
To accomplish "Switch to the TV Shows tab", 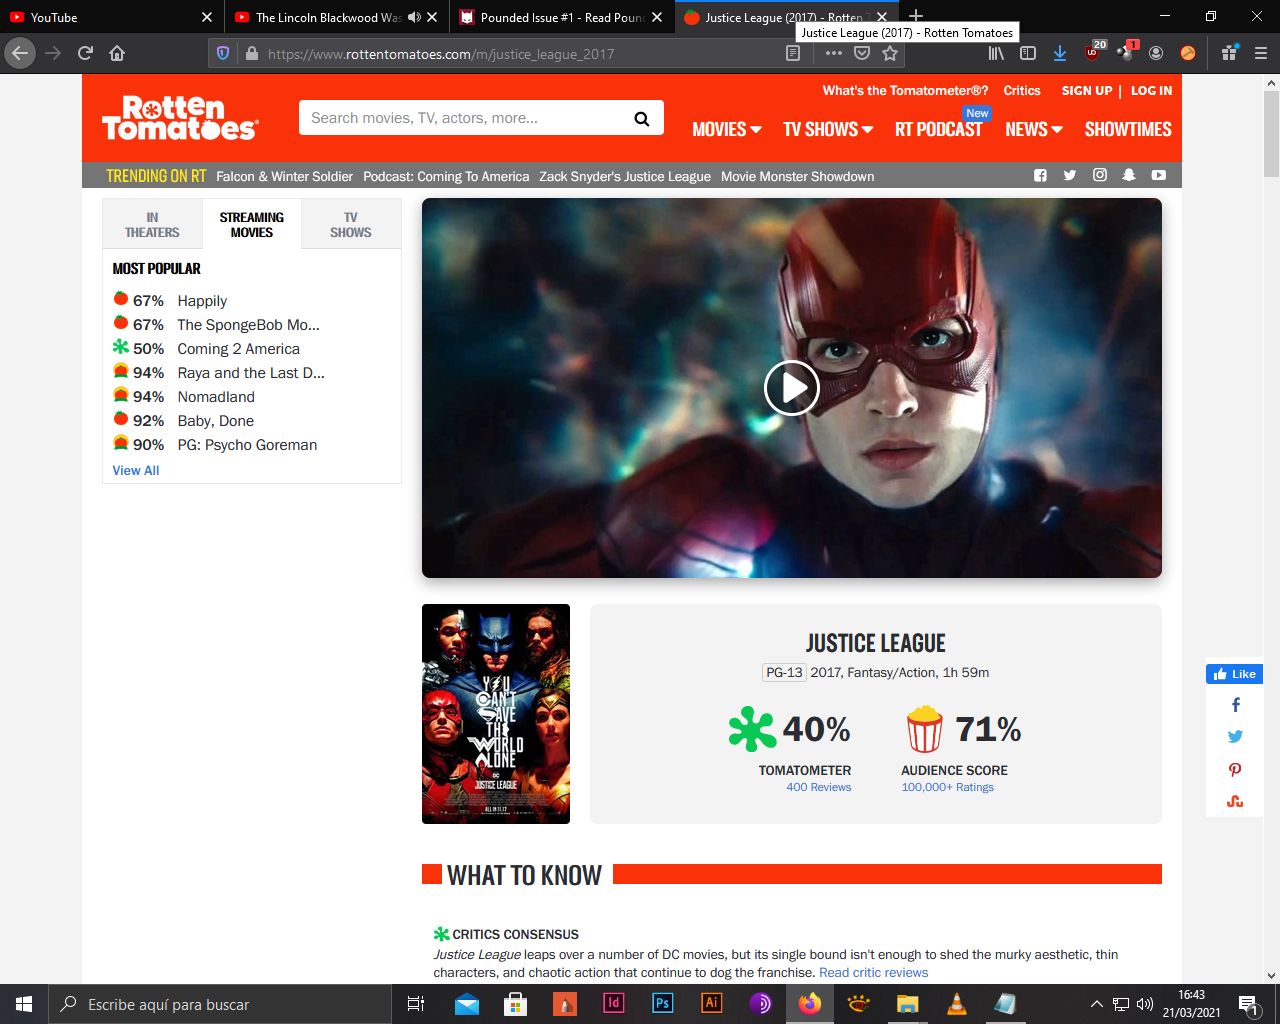I will tap(351, 224).
